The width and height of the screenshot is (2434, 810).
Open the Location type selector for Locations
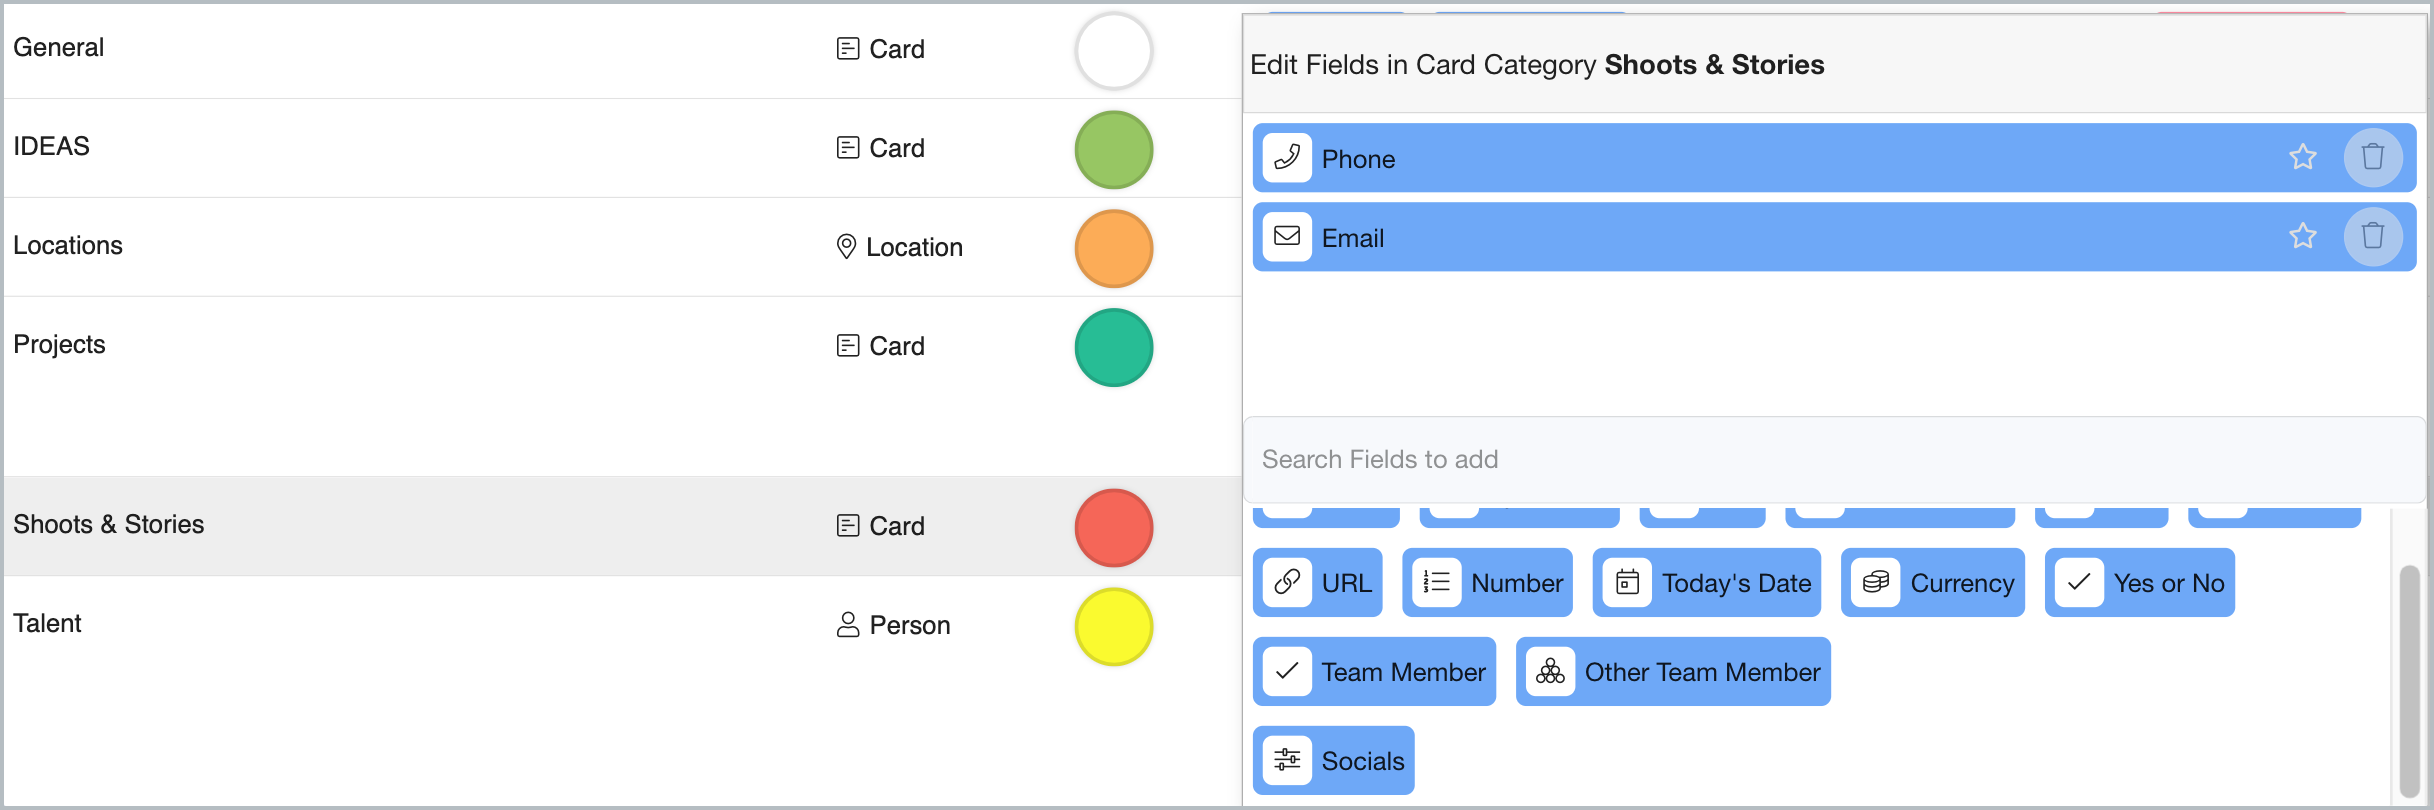[x=900, y=247]
